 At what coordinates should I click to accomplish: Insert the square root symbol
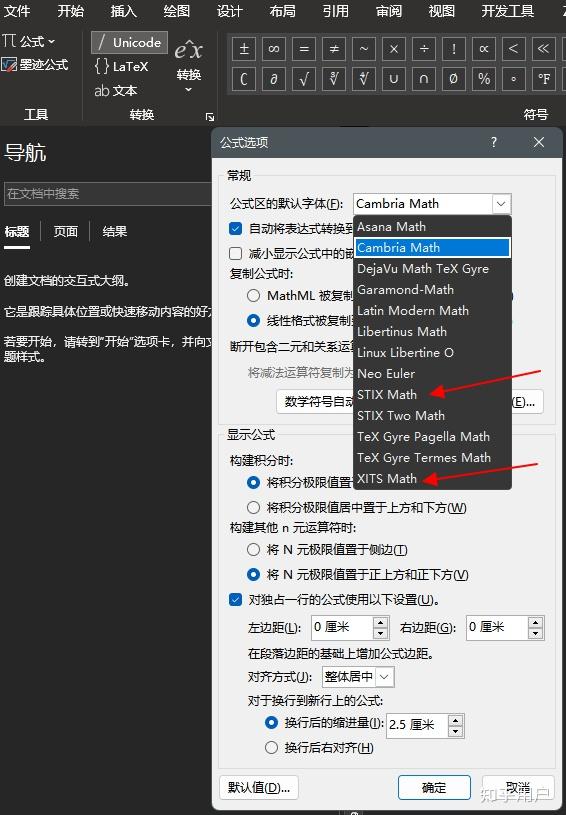[304, 79]
